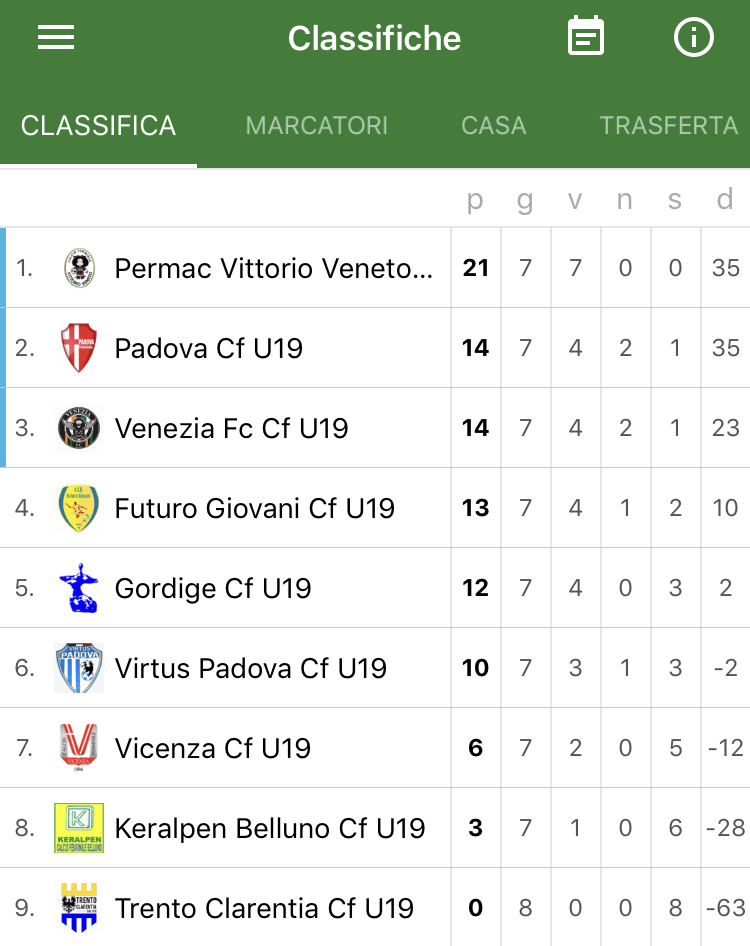Tap Keralpen Belluno green logo

79,828
